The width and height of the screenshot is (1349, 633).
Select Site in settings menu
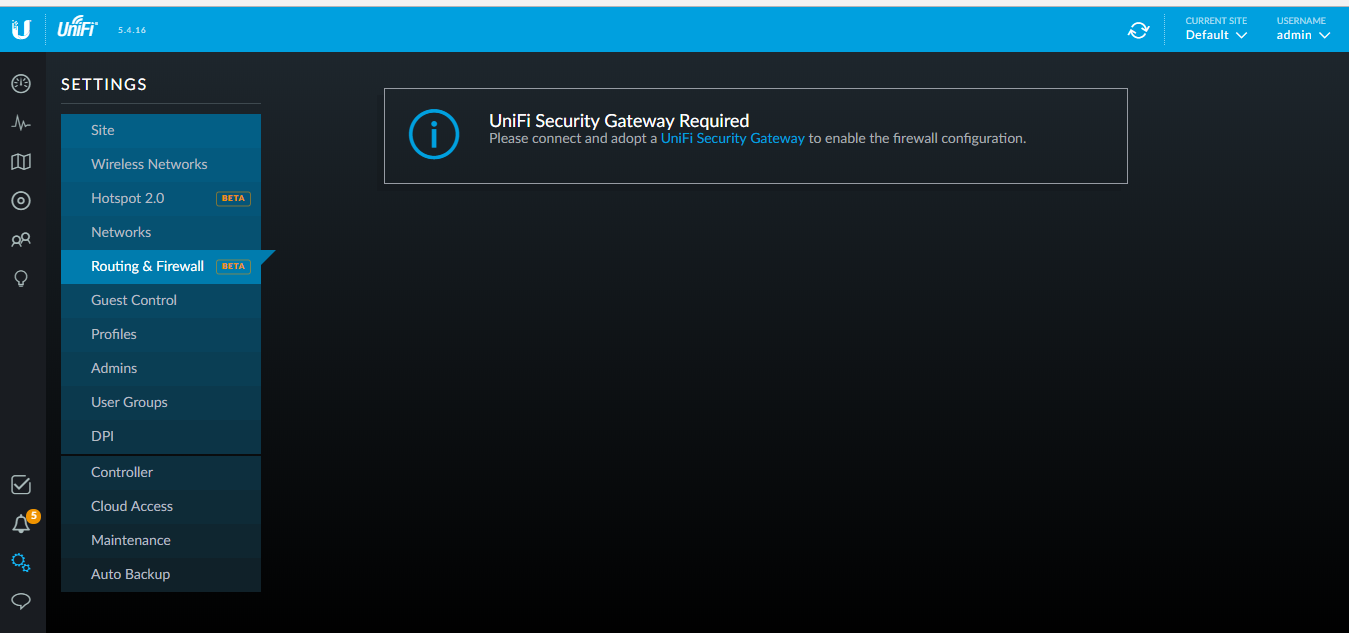[161, 130]
